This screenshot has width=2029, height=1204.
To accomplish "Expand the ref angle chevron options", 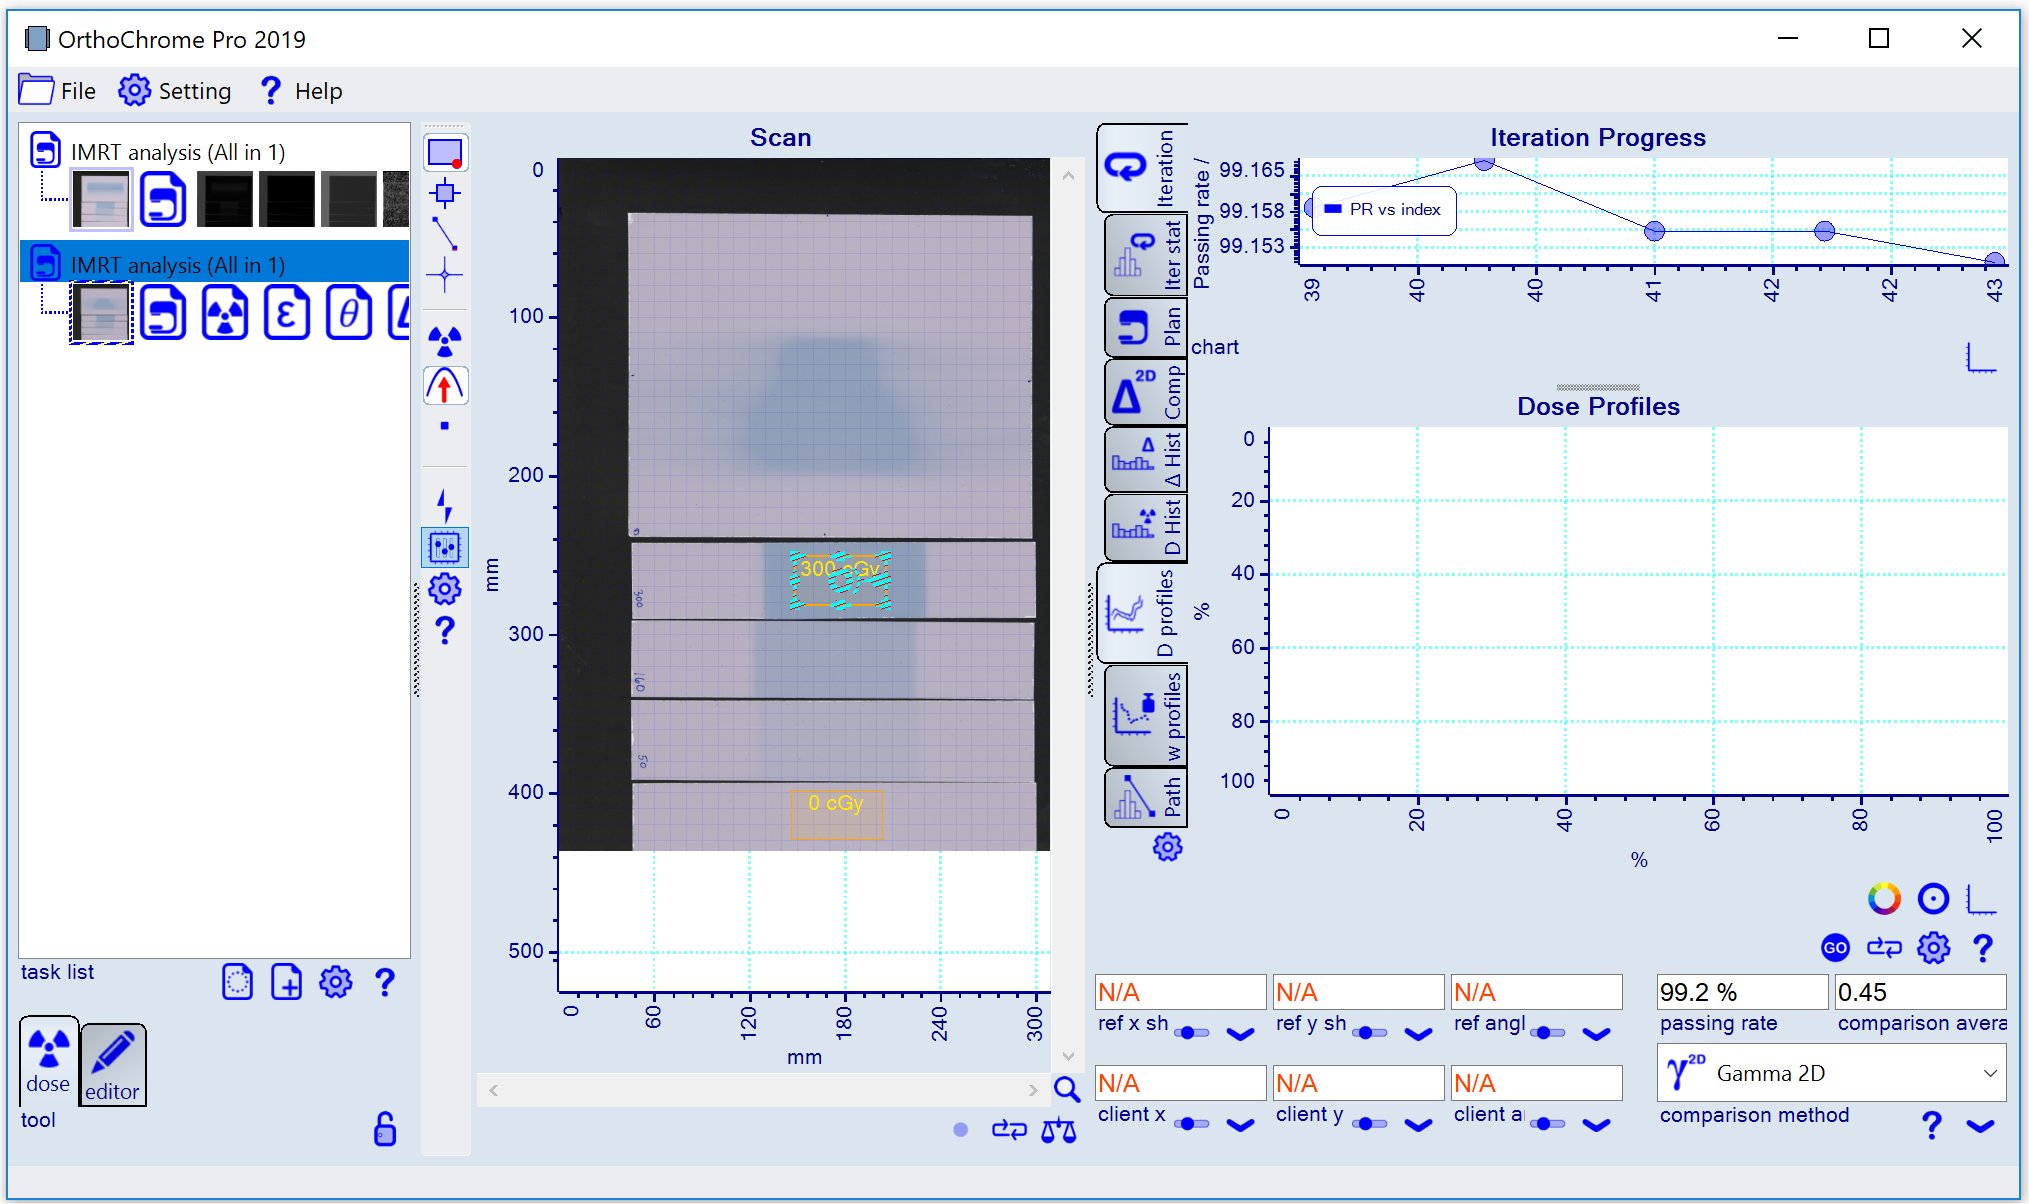I will [1597, 1034].
